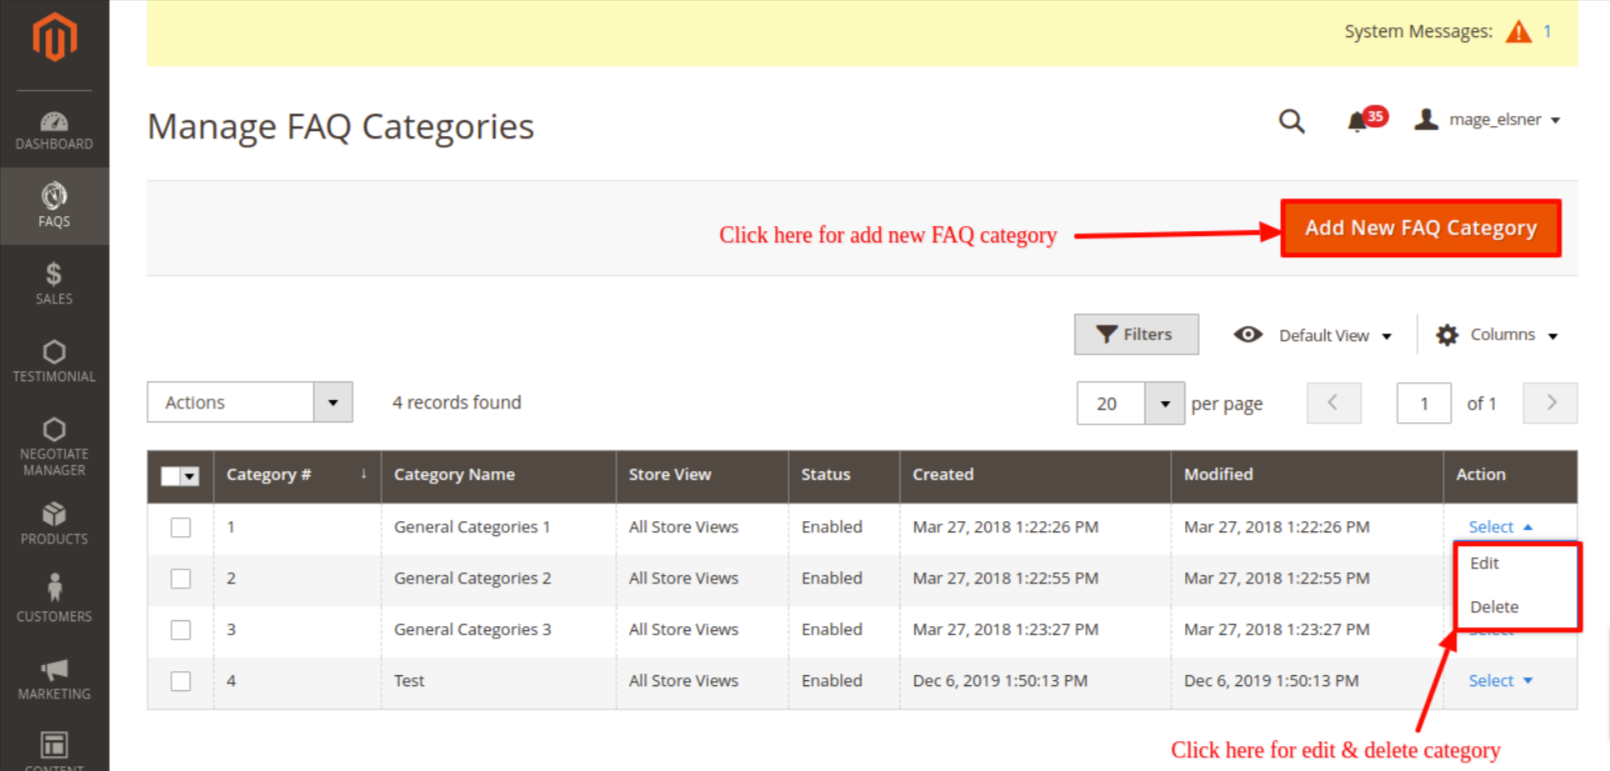The image size is (1610, 771).
Task: Open the Sales sidebar section
Action: tap(54, 283)
